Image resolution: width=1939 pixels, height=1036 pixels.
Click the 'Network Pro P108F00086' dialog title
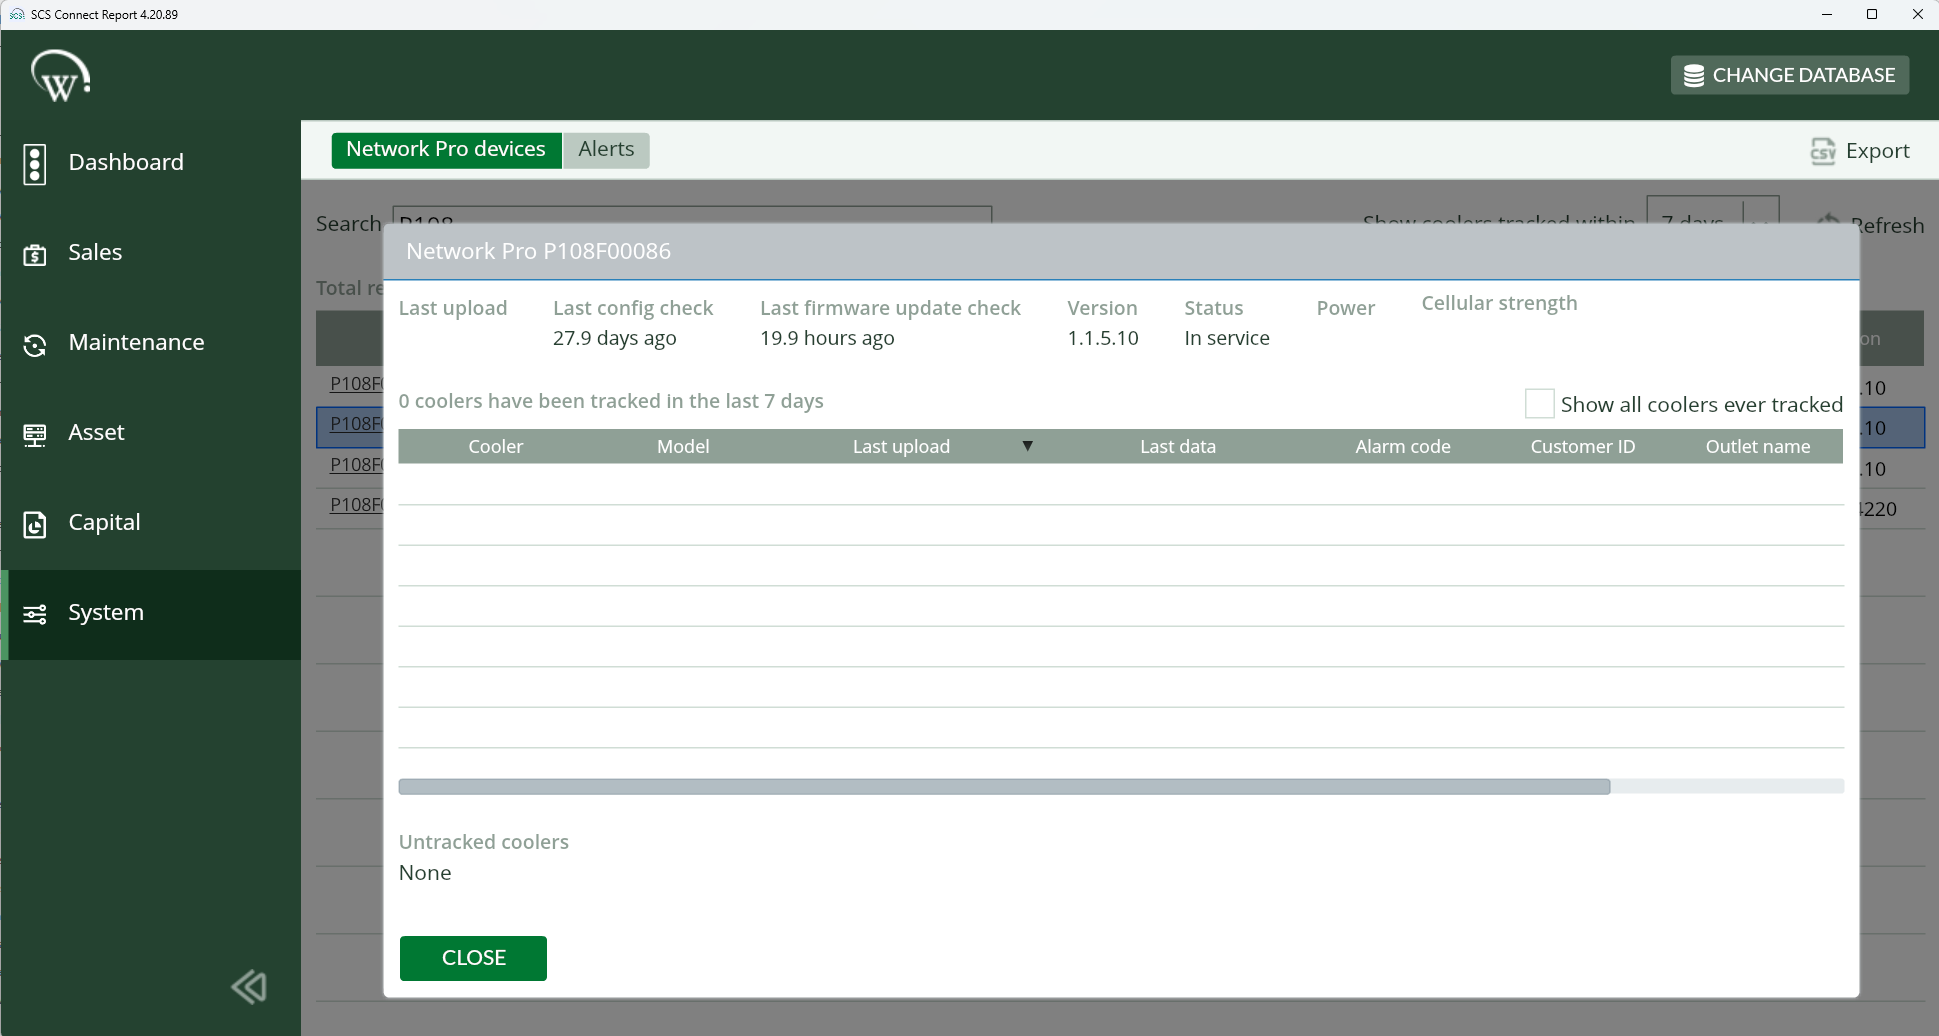click(538, 251)
